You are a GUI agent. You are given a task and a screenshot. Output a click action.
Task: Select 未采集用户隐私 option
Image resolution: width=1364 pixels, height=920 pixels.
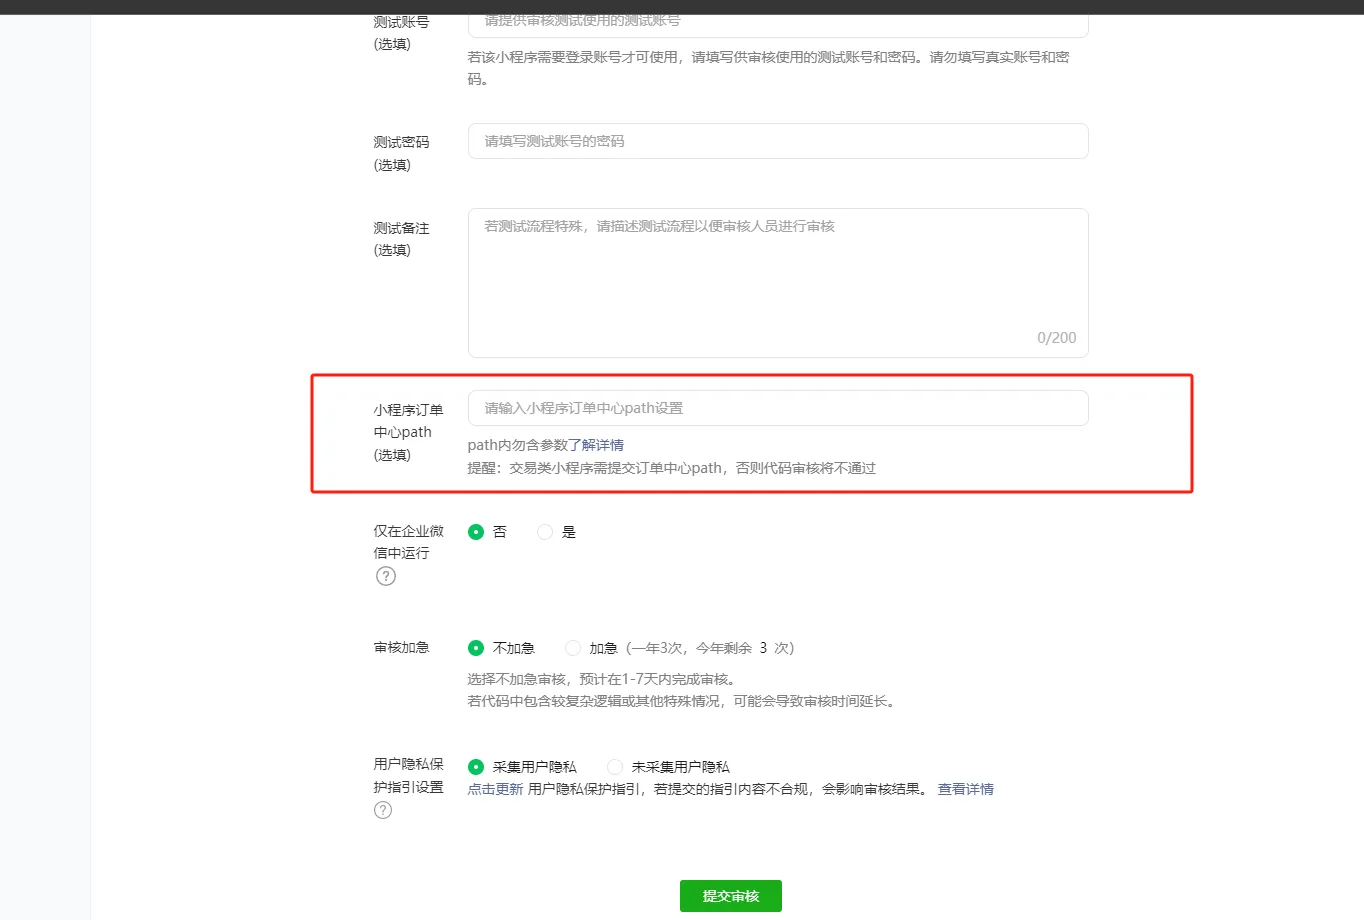point(614,766)
